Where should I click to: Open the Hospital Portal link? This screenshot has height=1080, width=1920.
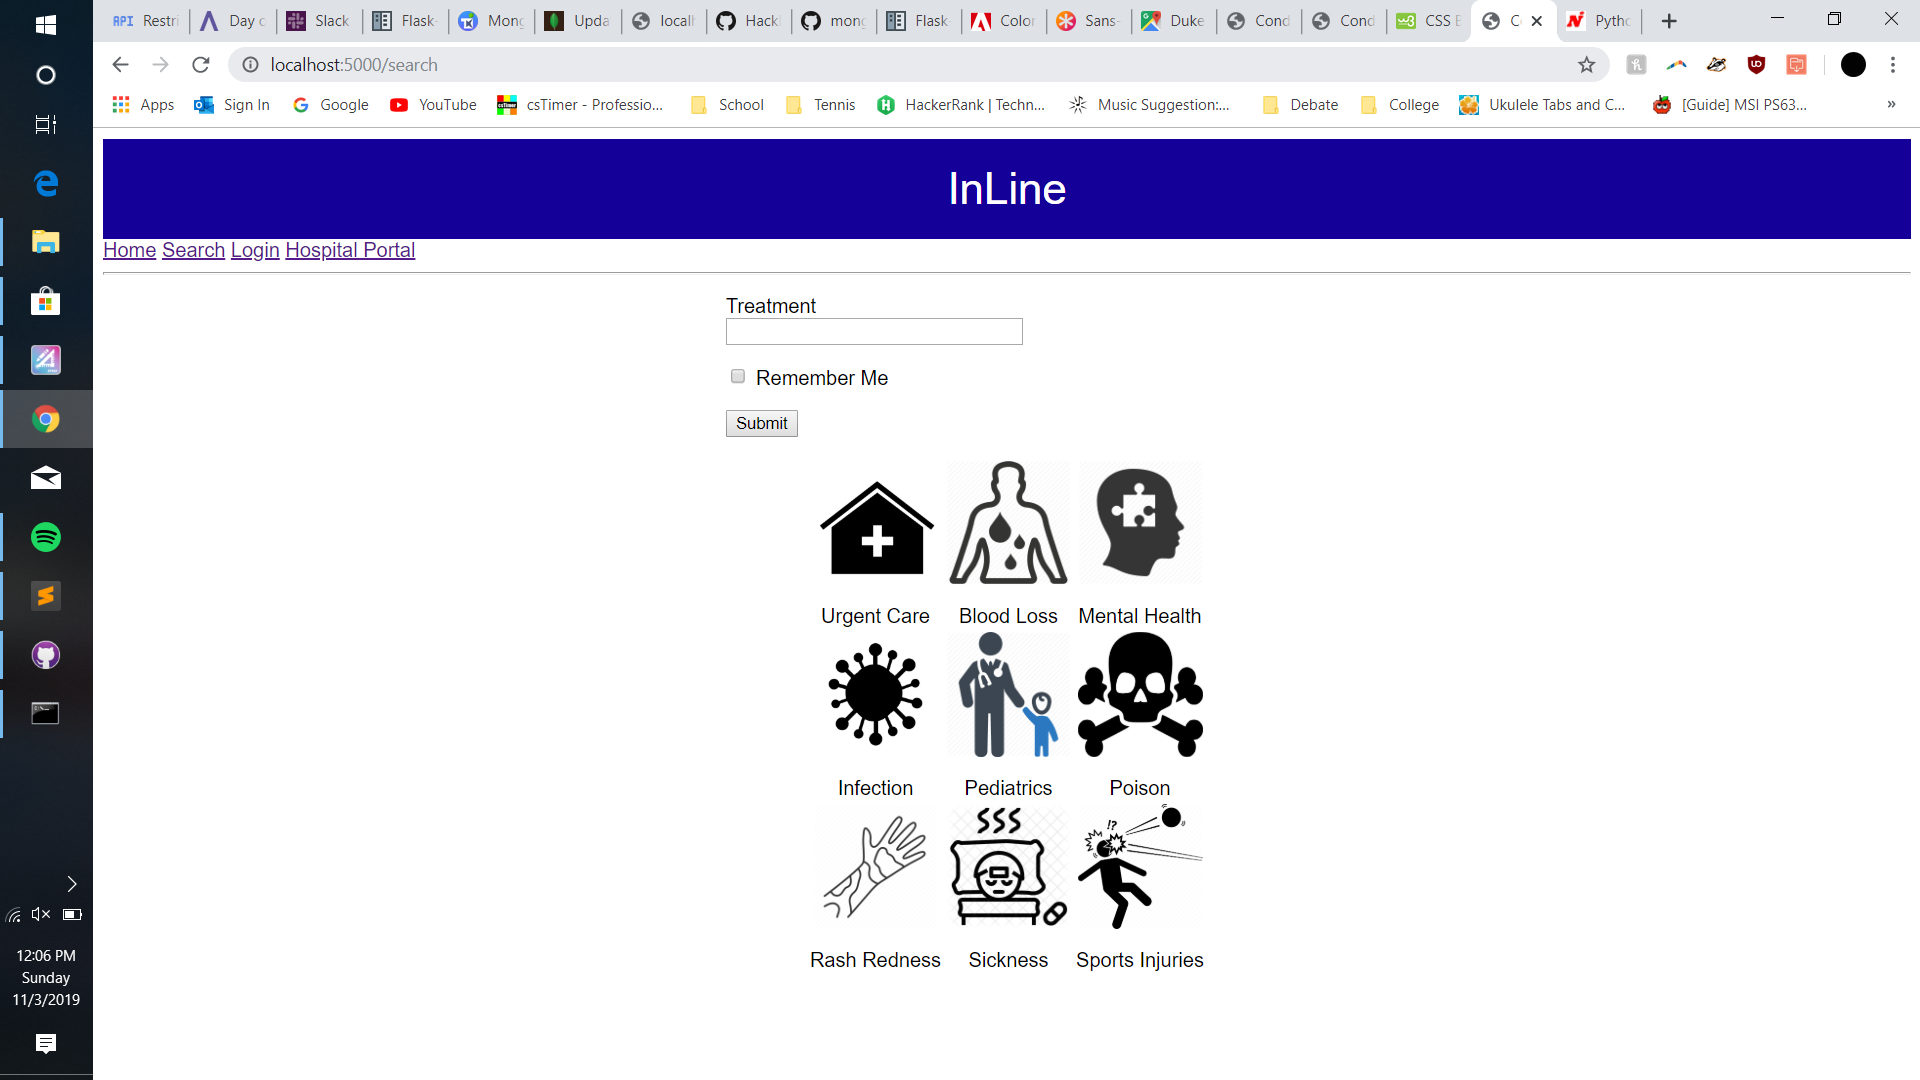[x=350, y=250]
